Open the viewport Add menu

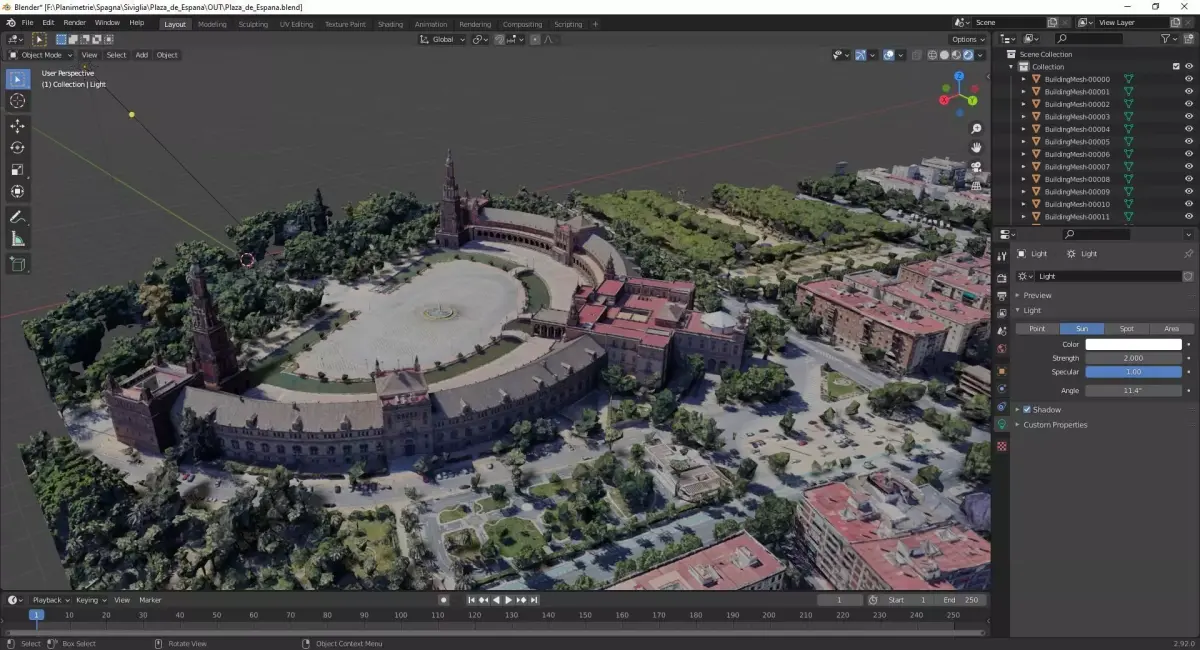tap(141, 55)
